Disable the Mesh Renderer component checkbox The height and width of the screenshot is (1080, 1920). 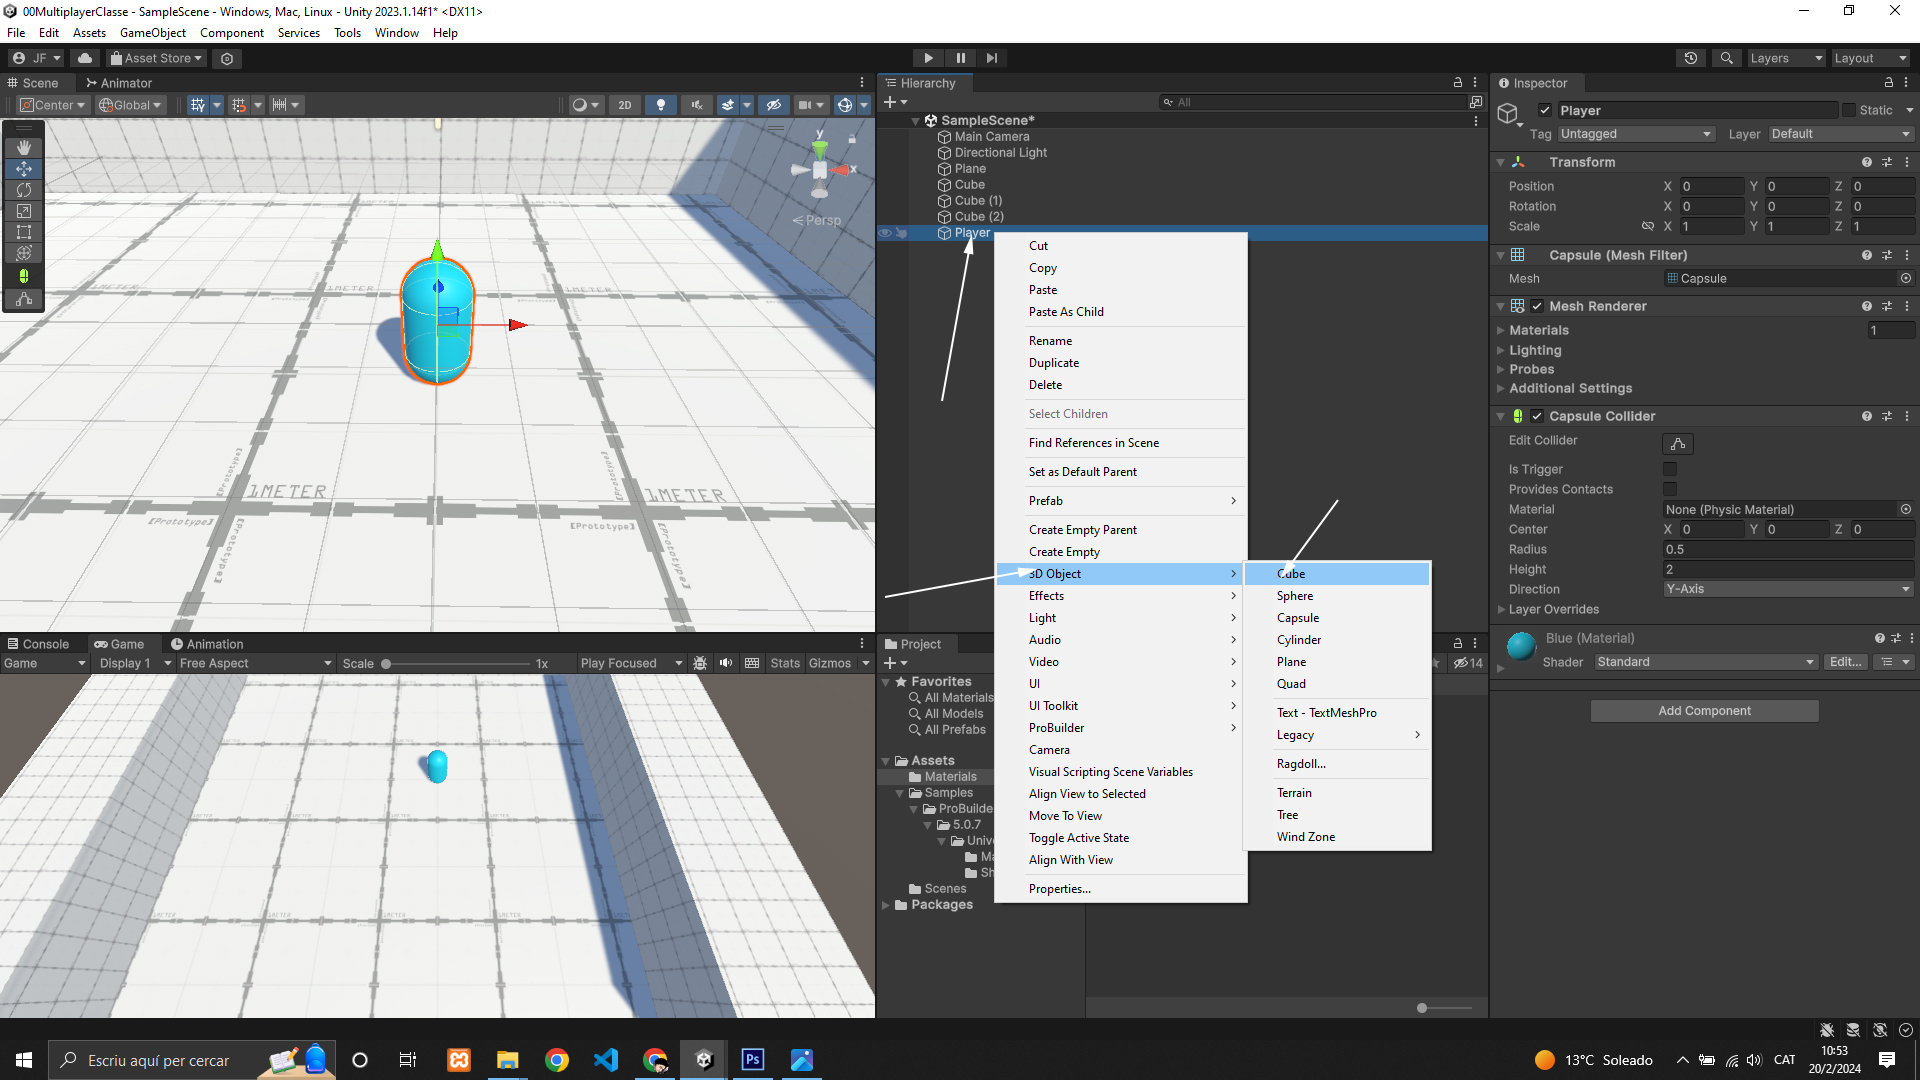coord(1537,306)
